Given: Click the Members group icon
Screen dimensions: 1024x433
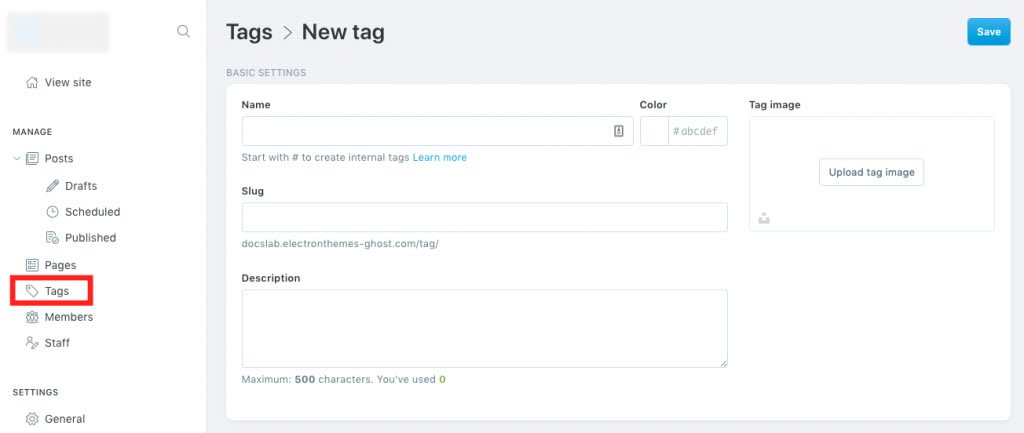Looking at the screenshot, I should coord(32,317).
